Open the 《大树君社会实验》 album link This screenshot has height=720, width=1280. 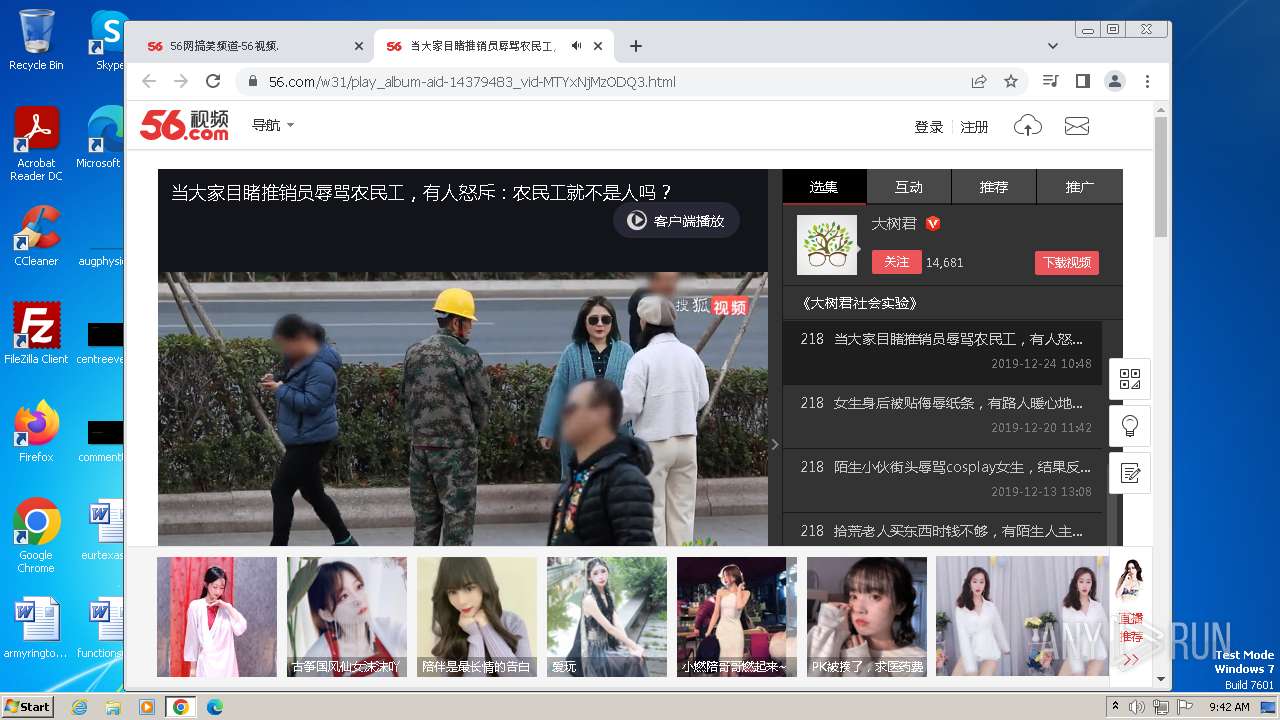tap(859, 303)
